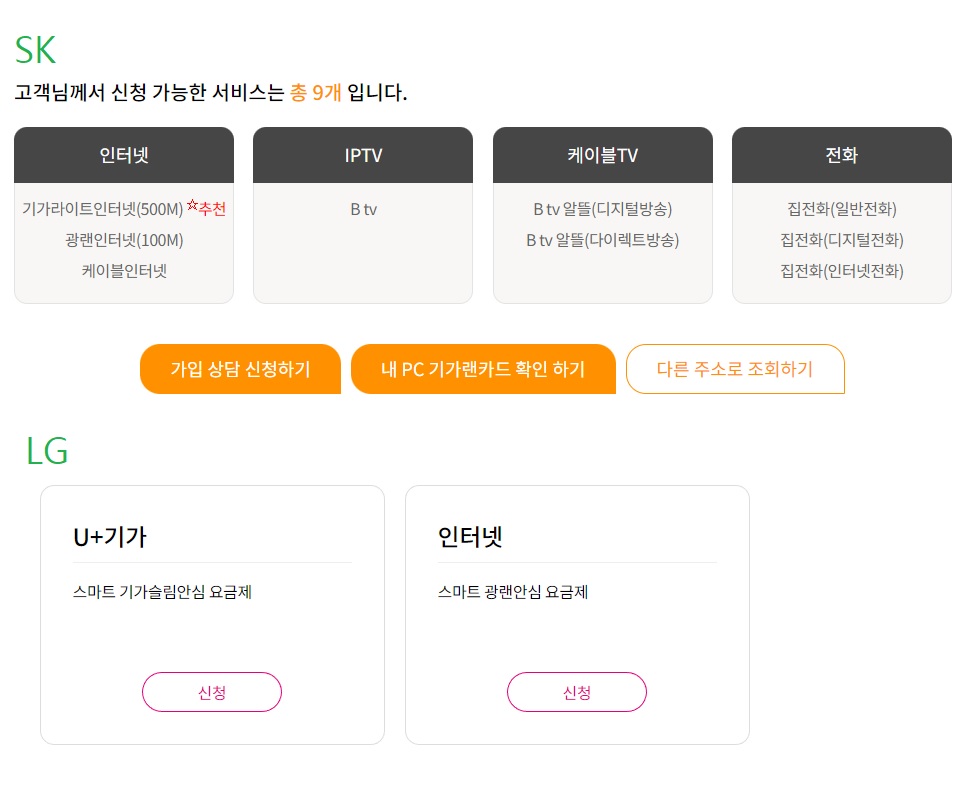Click the 전화 category header
The width and height of the screenshot is (973, 789).
click(x=841, y=155)
